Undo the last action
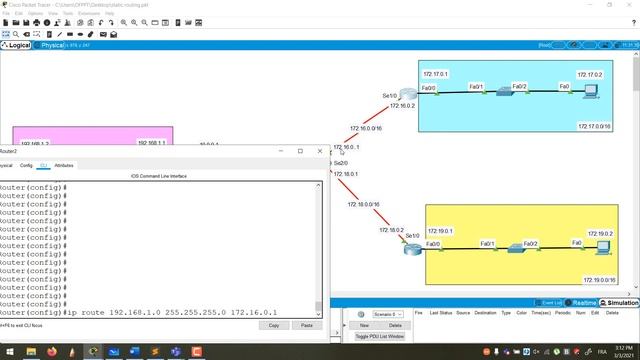Viewport: 640px width, 360px height. pos(101,23)
